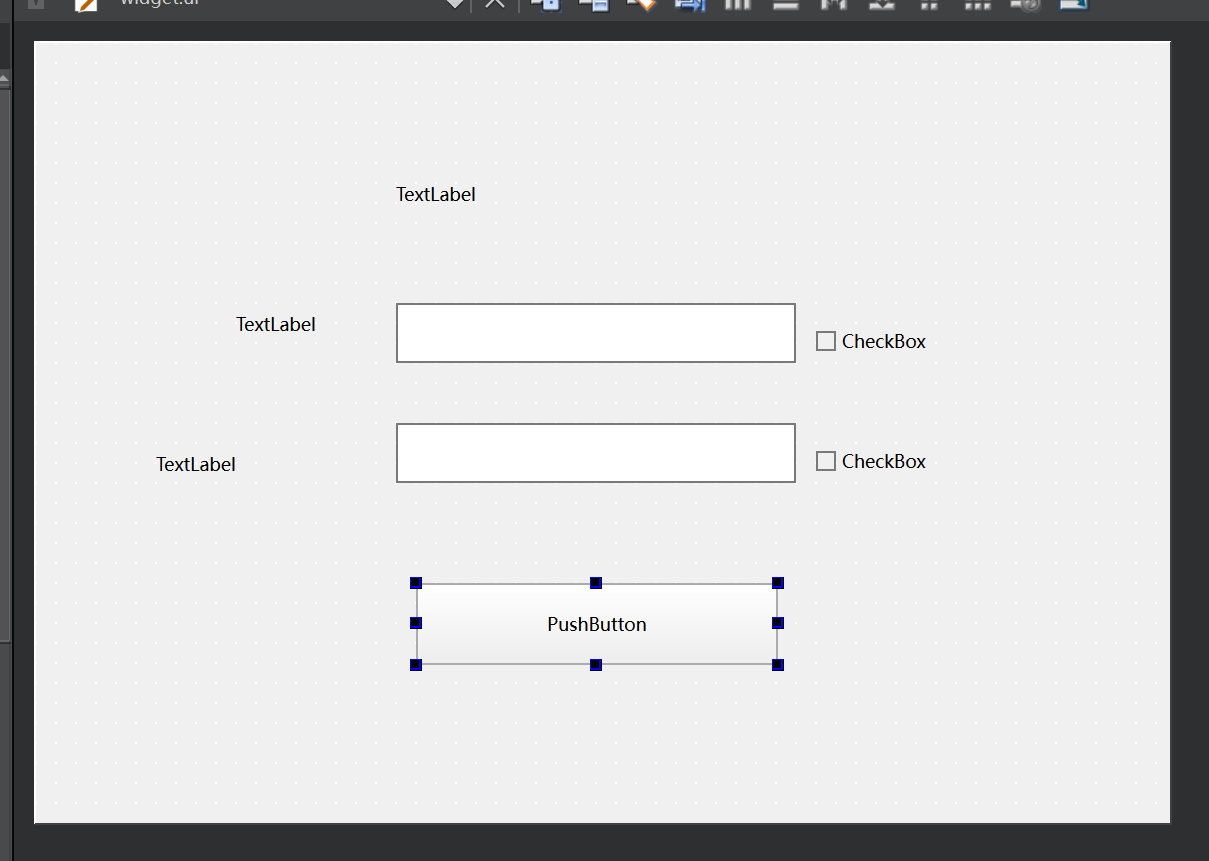The width and height of the screenshot is (1209, 861).
Task: Apply Lay Out Vertically from toolbar
Action: 786,3
